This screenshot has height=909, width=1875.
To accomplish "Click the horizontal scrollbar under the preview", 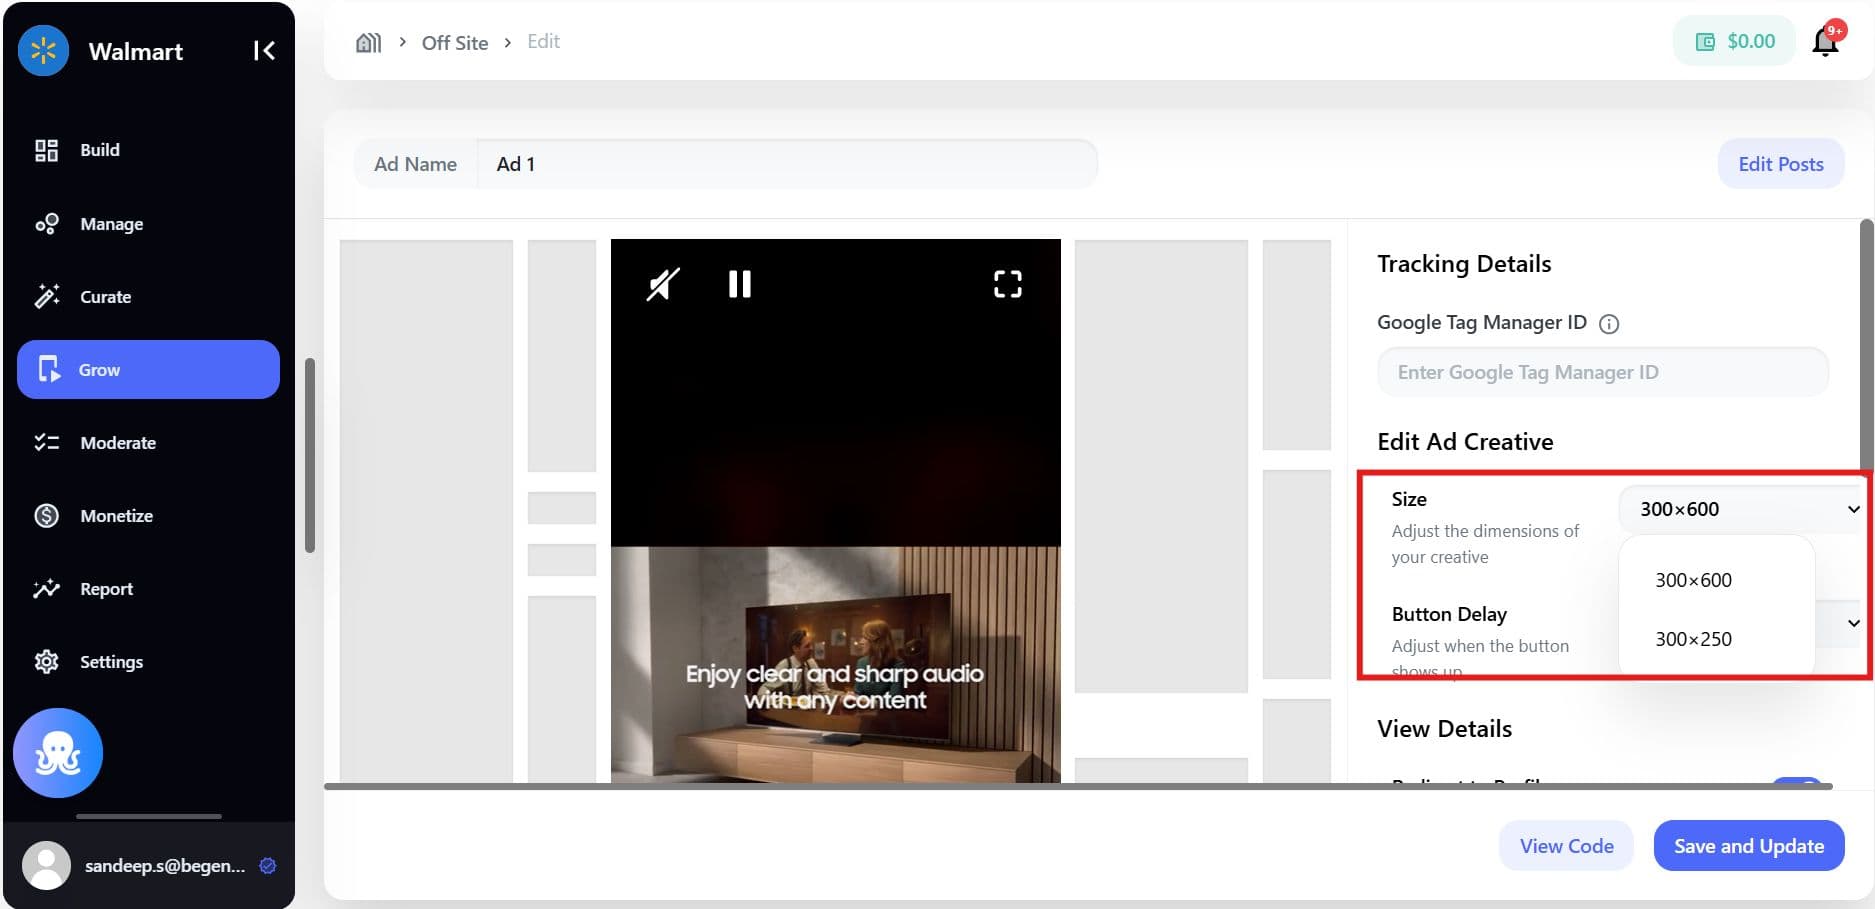I will click(1078, 786).
